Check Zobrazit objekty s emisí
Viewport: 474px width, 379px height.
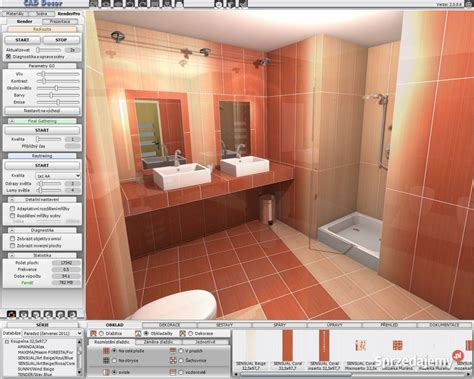pos(12,239)
